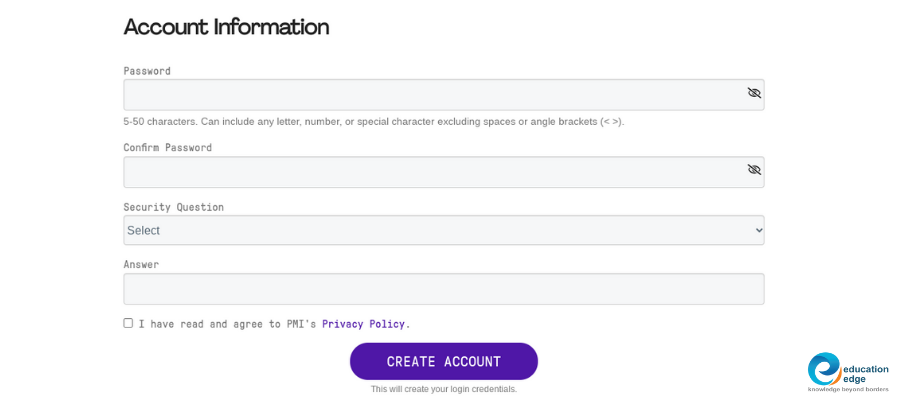Focus the Password input field
900x400 pixels.
click(430, 95)
